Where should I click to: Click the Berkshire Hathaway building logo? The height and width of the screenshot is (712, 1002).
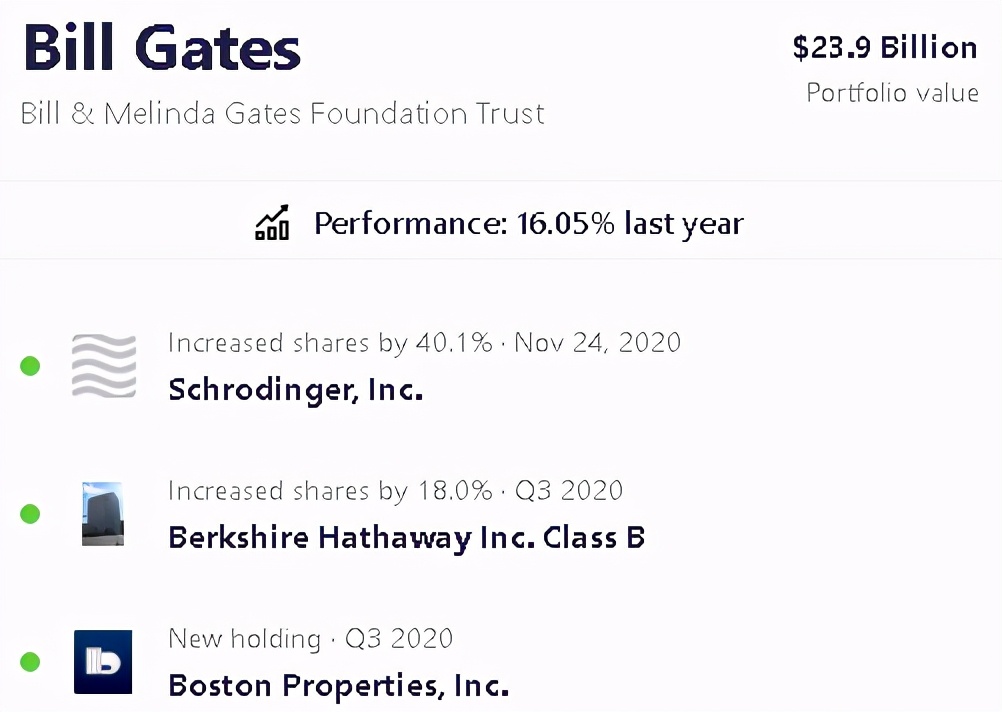click(103, 514)
